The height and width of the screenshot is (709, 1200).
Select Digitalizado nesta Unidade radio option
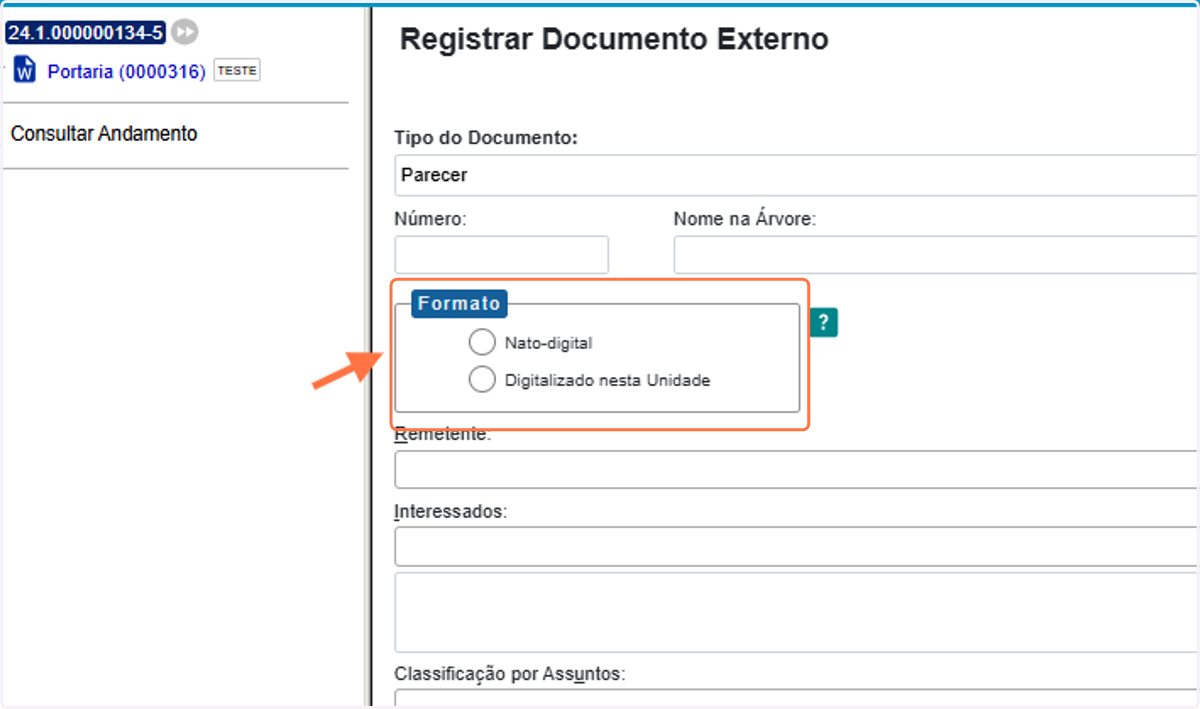(x=482, y=380)
